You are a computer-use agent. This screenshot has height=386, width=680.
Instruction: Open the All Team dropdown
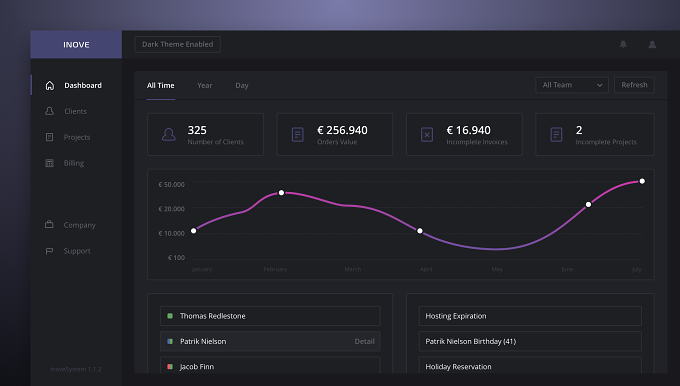point(572,85)
